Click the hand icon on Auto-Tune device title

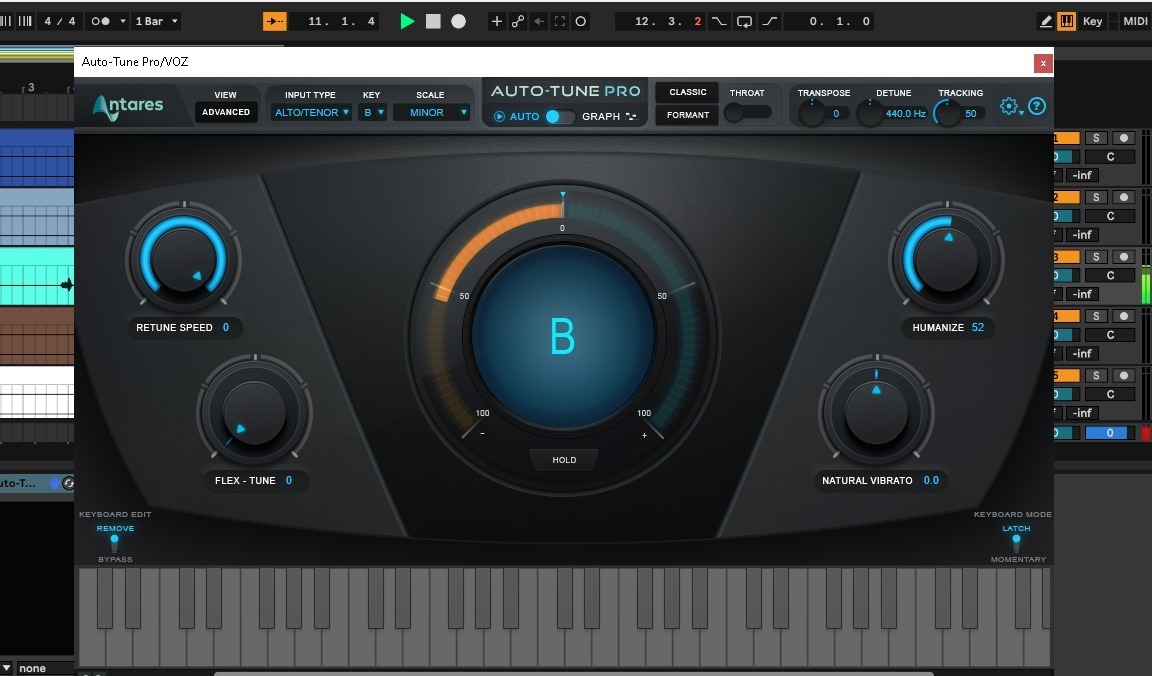pos(54,483)
